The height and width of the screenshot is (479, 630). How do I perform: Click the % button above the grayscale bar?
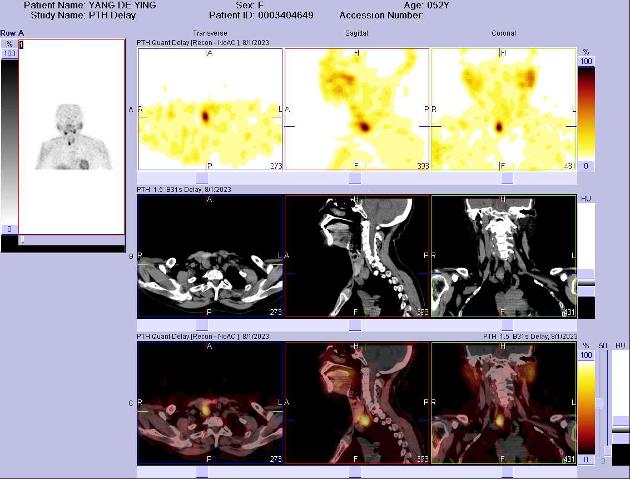9,45
